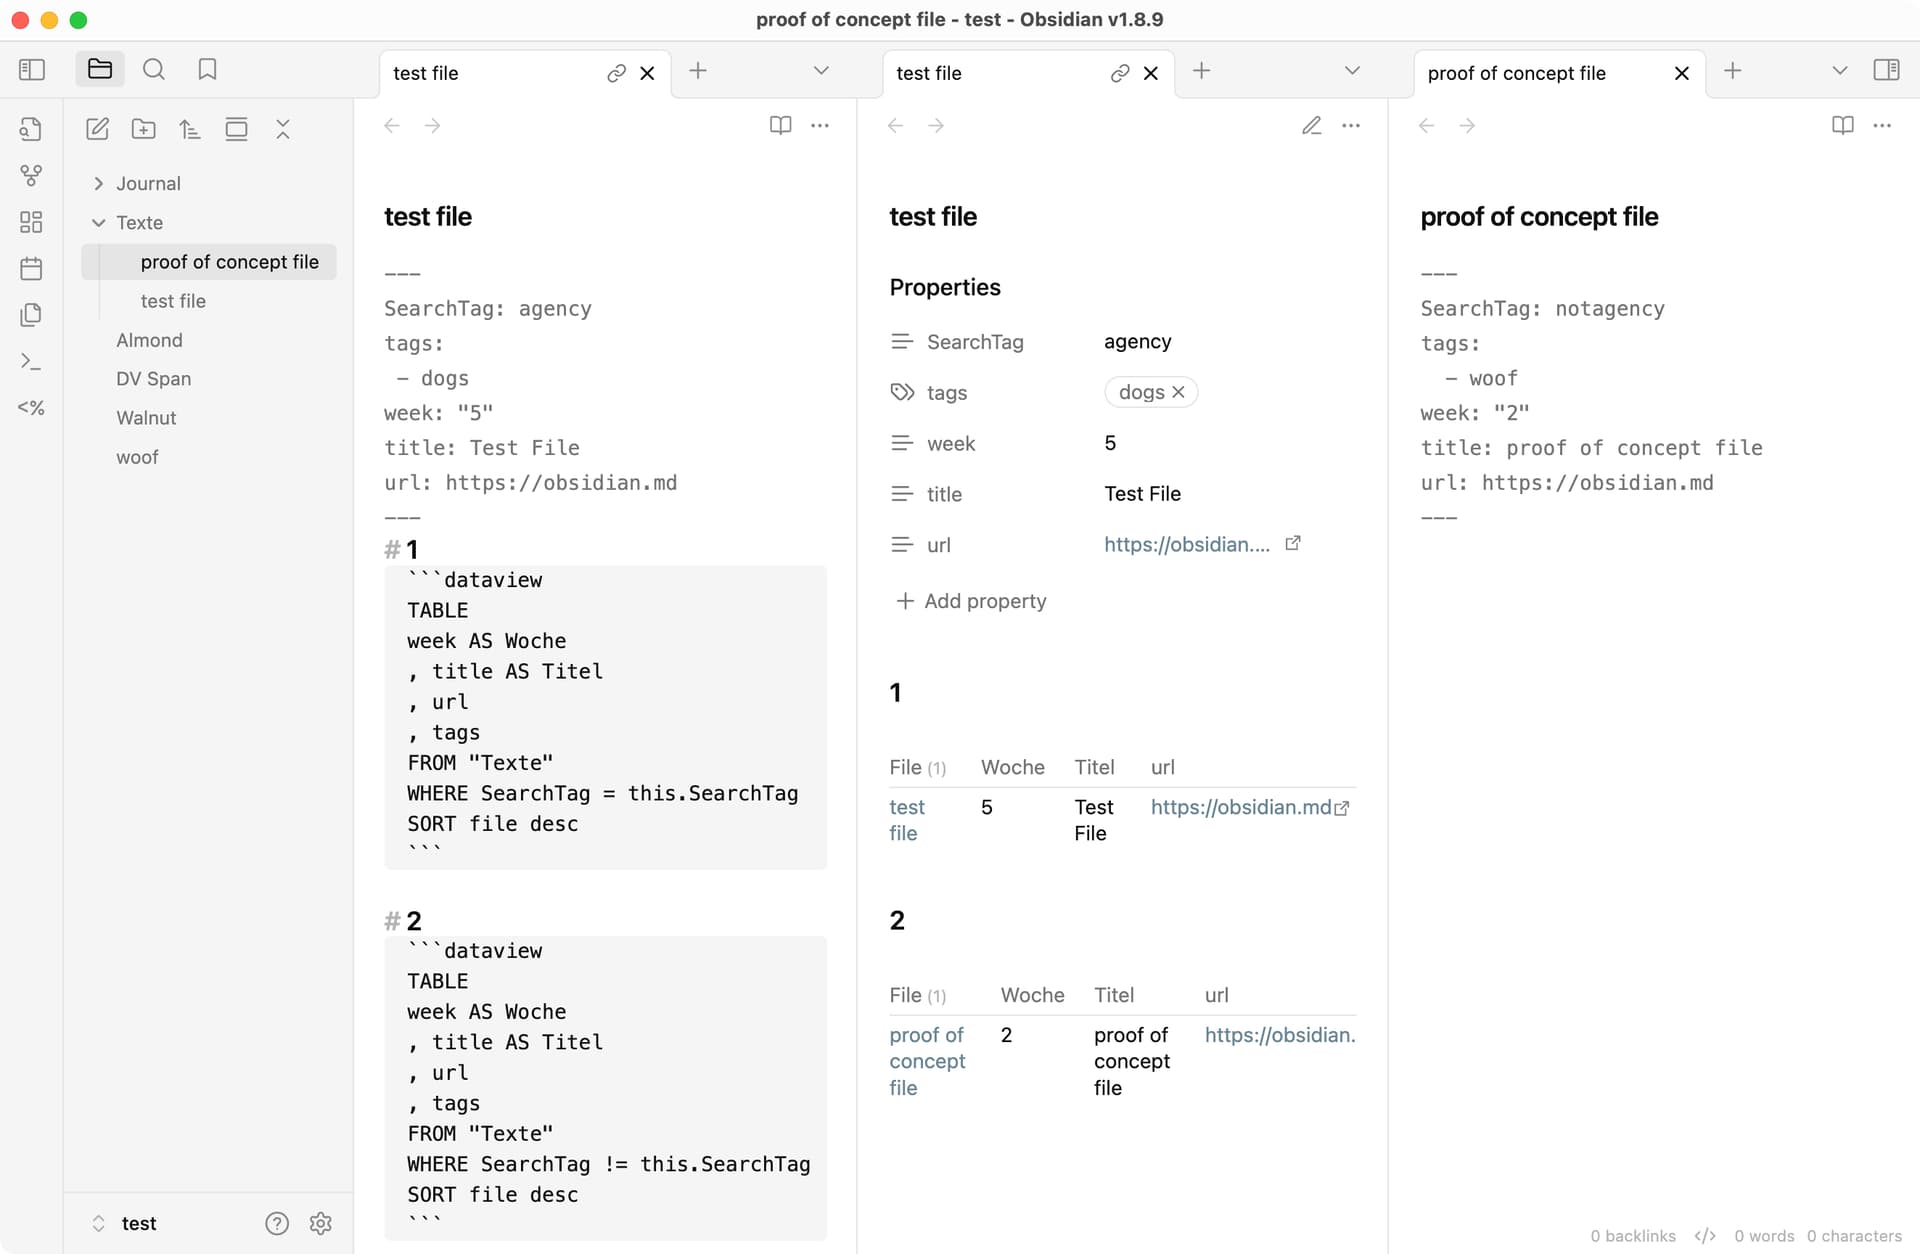Navigate forward in middle test file pane

[x=936, y=125]
